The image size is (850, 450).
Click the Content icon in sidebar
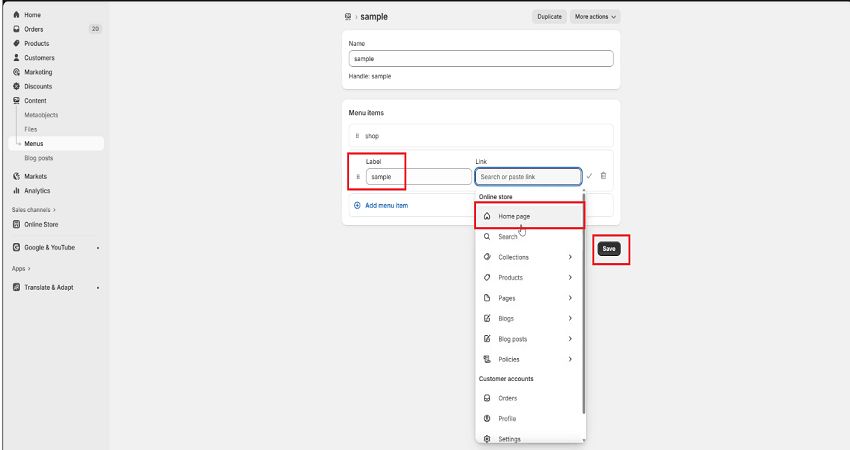16,100
